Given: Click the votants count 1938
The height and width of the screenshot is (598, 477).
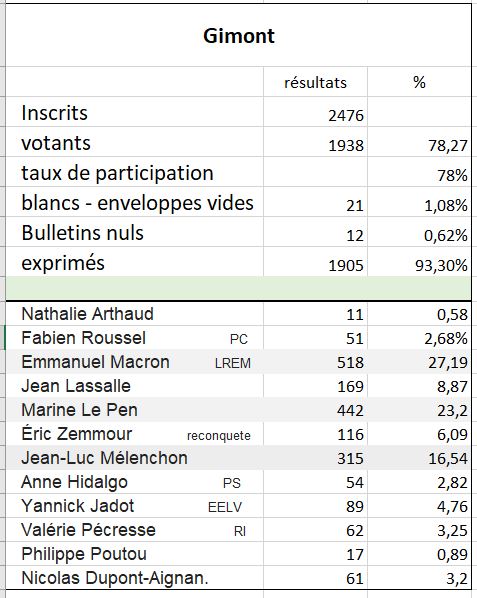Looking at the screenshot, I should [x=346, y=145].
